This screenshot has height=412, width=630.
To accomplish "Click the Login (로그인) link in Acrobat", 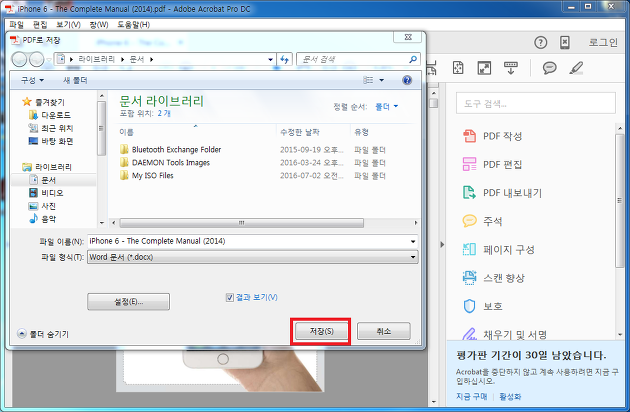I will (603, 42).
